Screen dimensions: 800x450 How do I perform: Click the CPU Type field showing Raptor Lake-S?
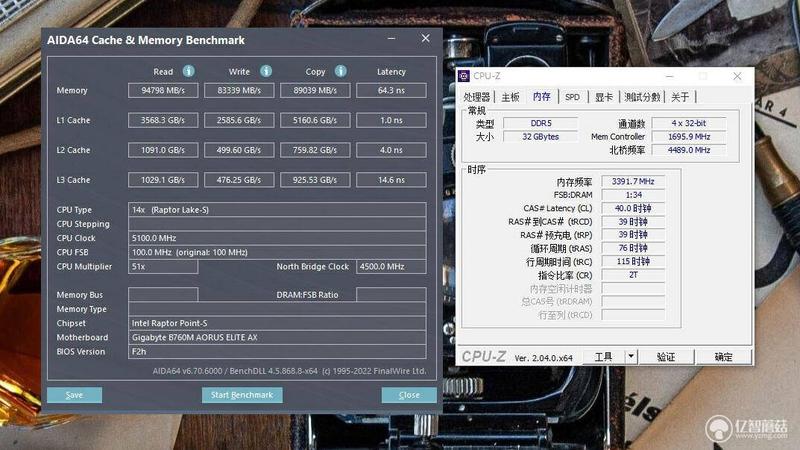click(277, 210)
